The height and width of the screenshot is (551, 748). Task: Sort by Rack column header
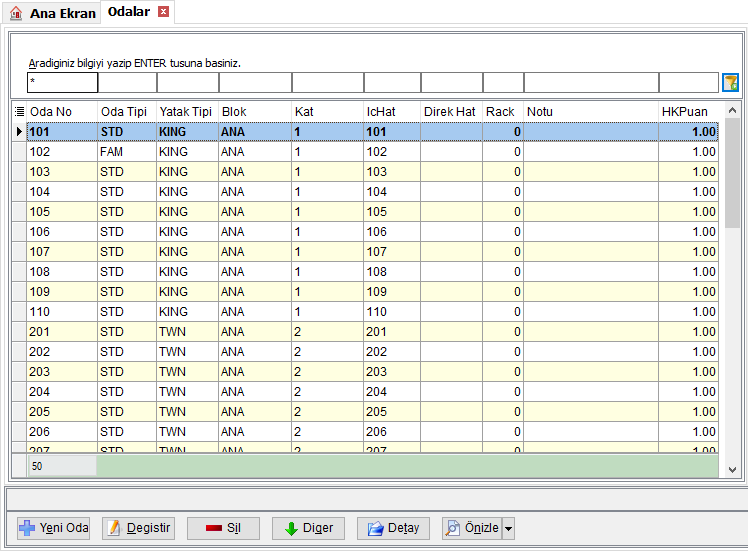503,112
